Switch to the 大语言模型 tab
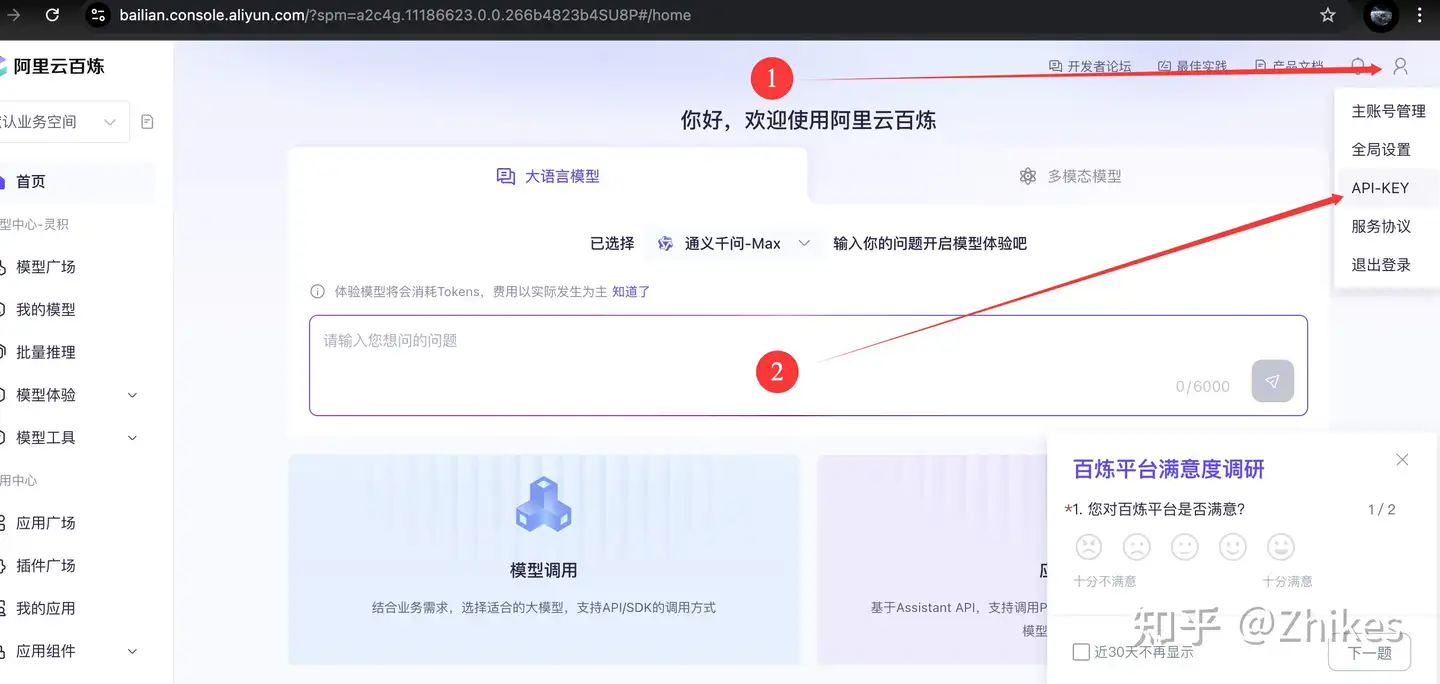The height and width of the screenshot is (684, 1440). click(548, 176)
